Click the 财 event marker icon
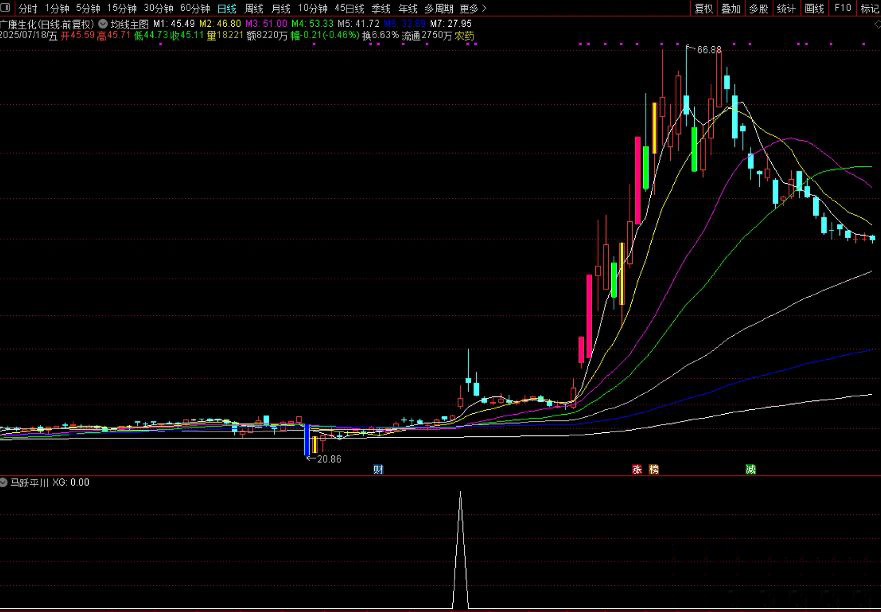 click(x=378, y=469)
